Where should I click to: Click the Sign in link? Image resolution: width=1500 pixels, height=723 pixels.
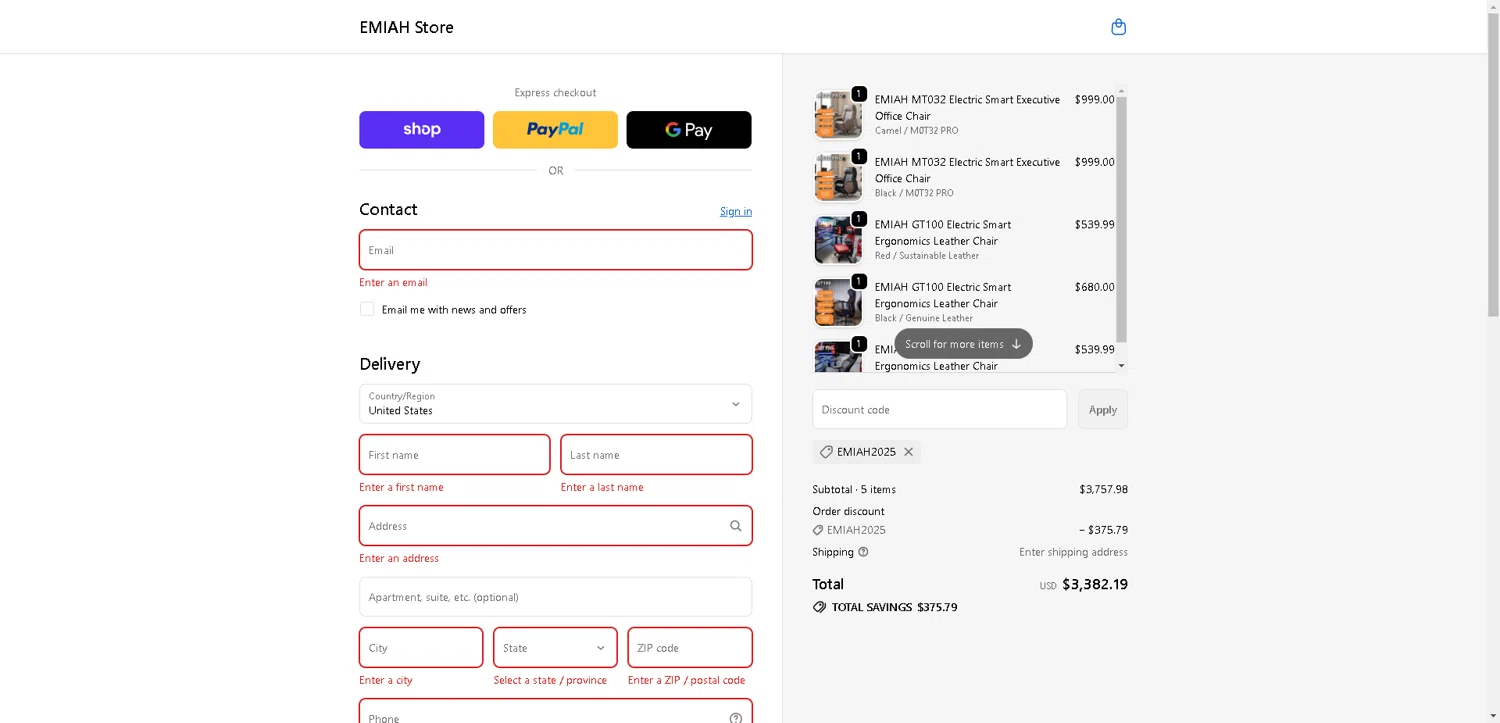(x=735, y=211)
